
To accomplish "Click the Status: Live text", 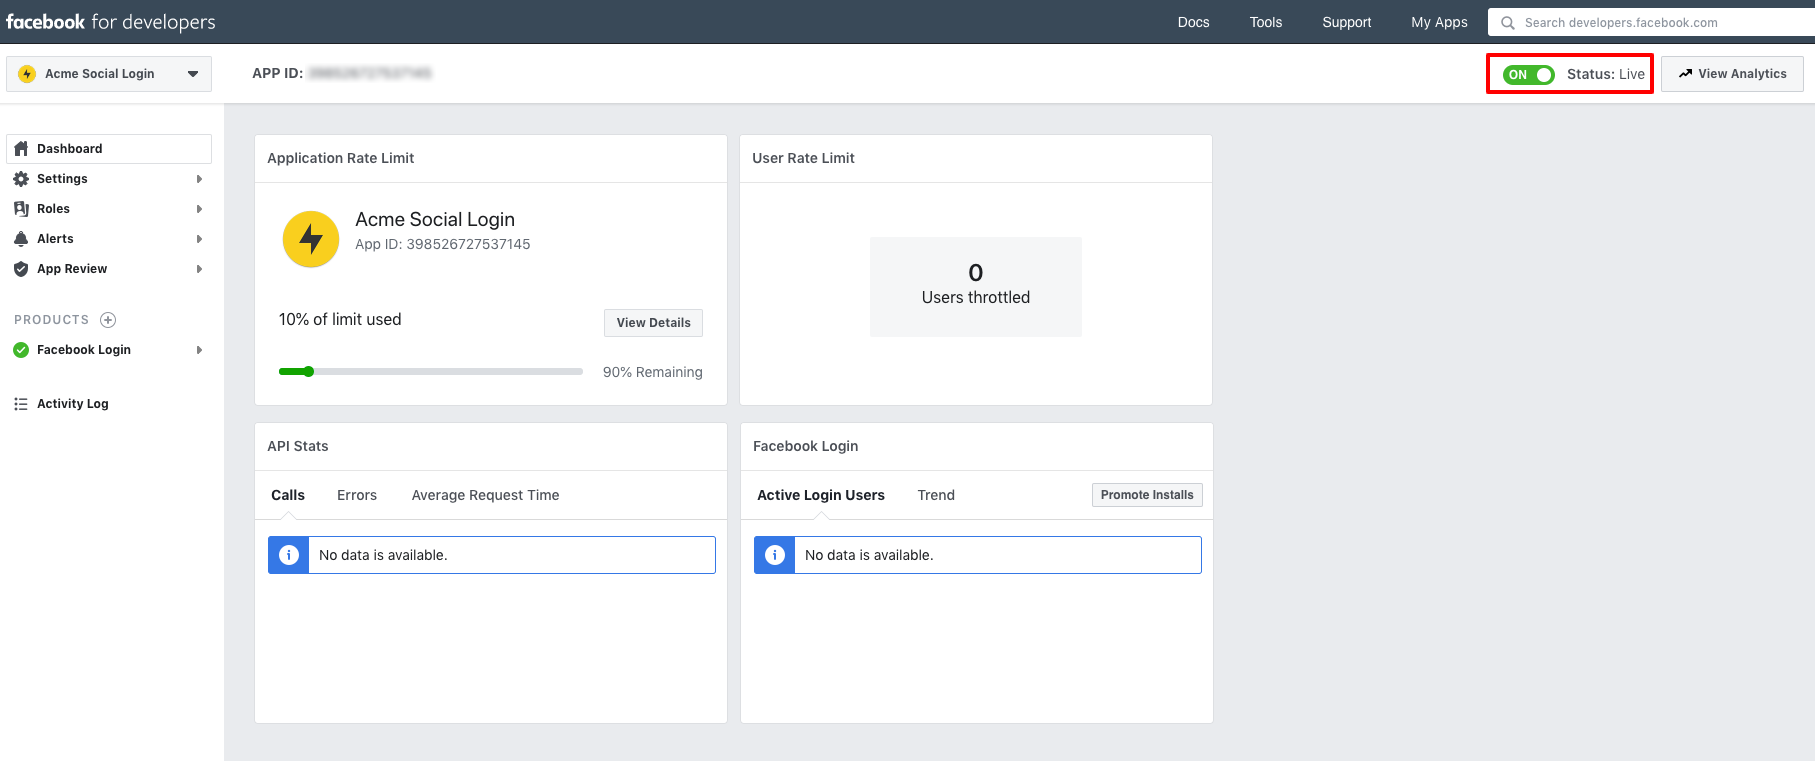I will click(x=1606, y=74).
